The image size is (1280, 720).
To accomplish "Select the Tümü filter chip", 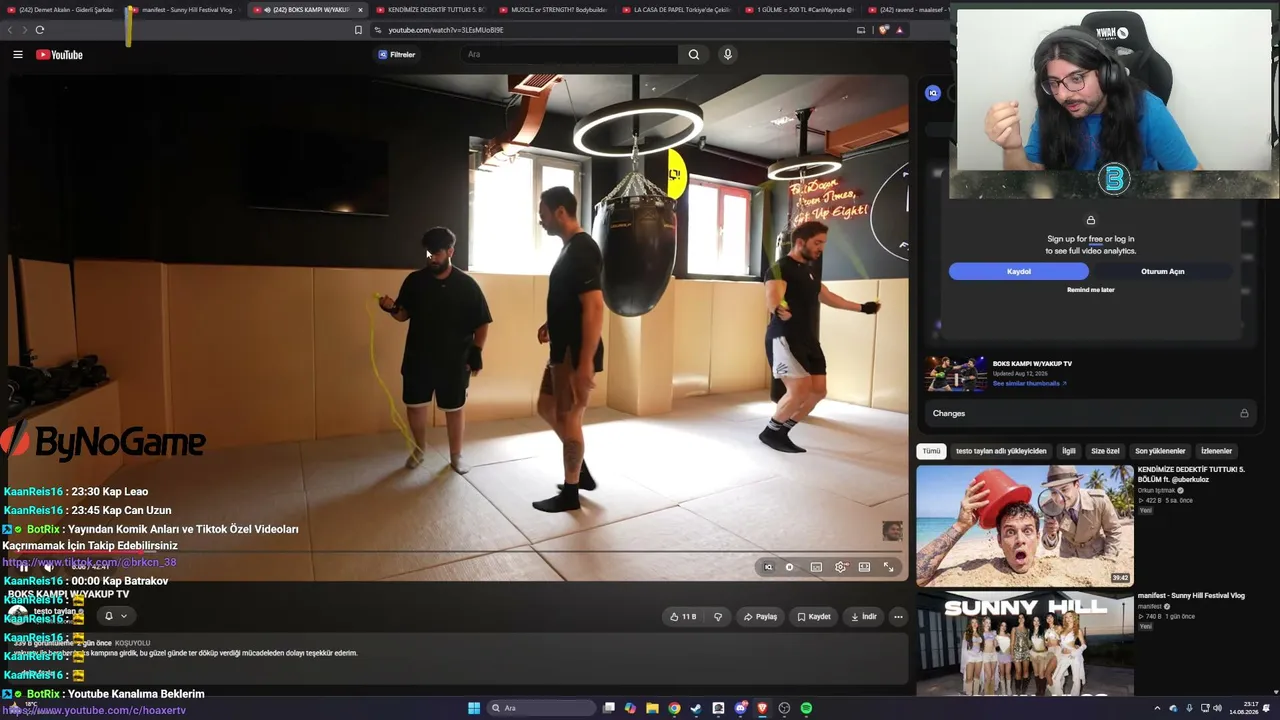I will pyautogui.click(x=931, y=451).
